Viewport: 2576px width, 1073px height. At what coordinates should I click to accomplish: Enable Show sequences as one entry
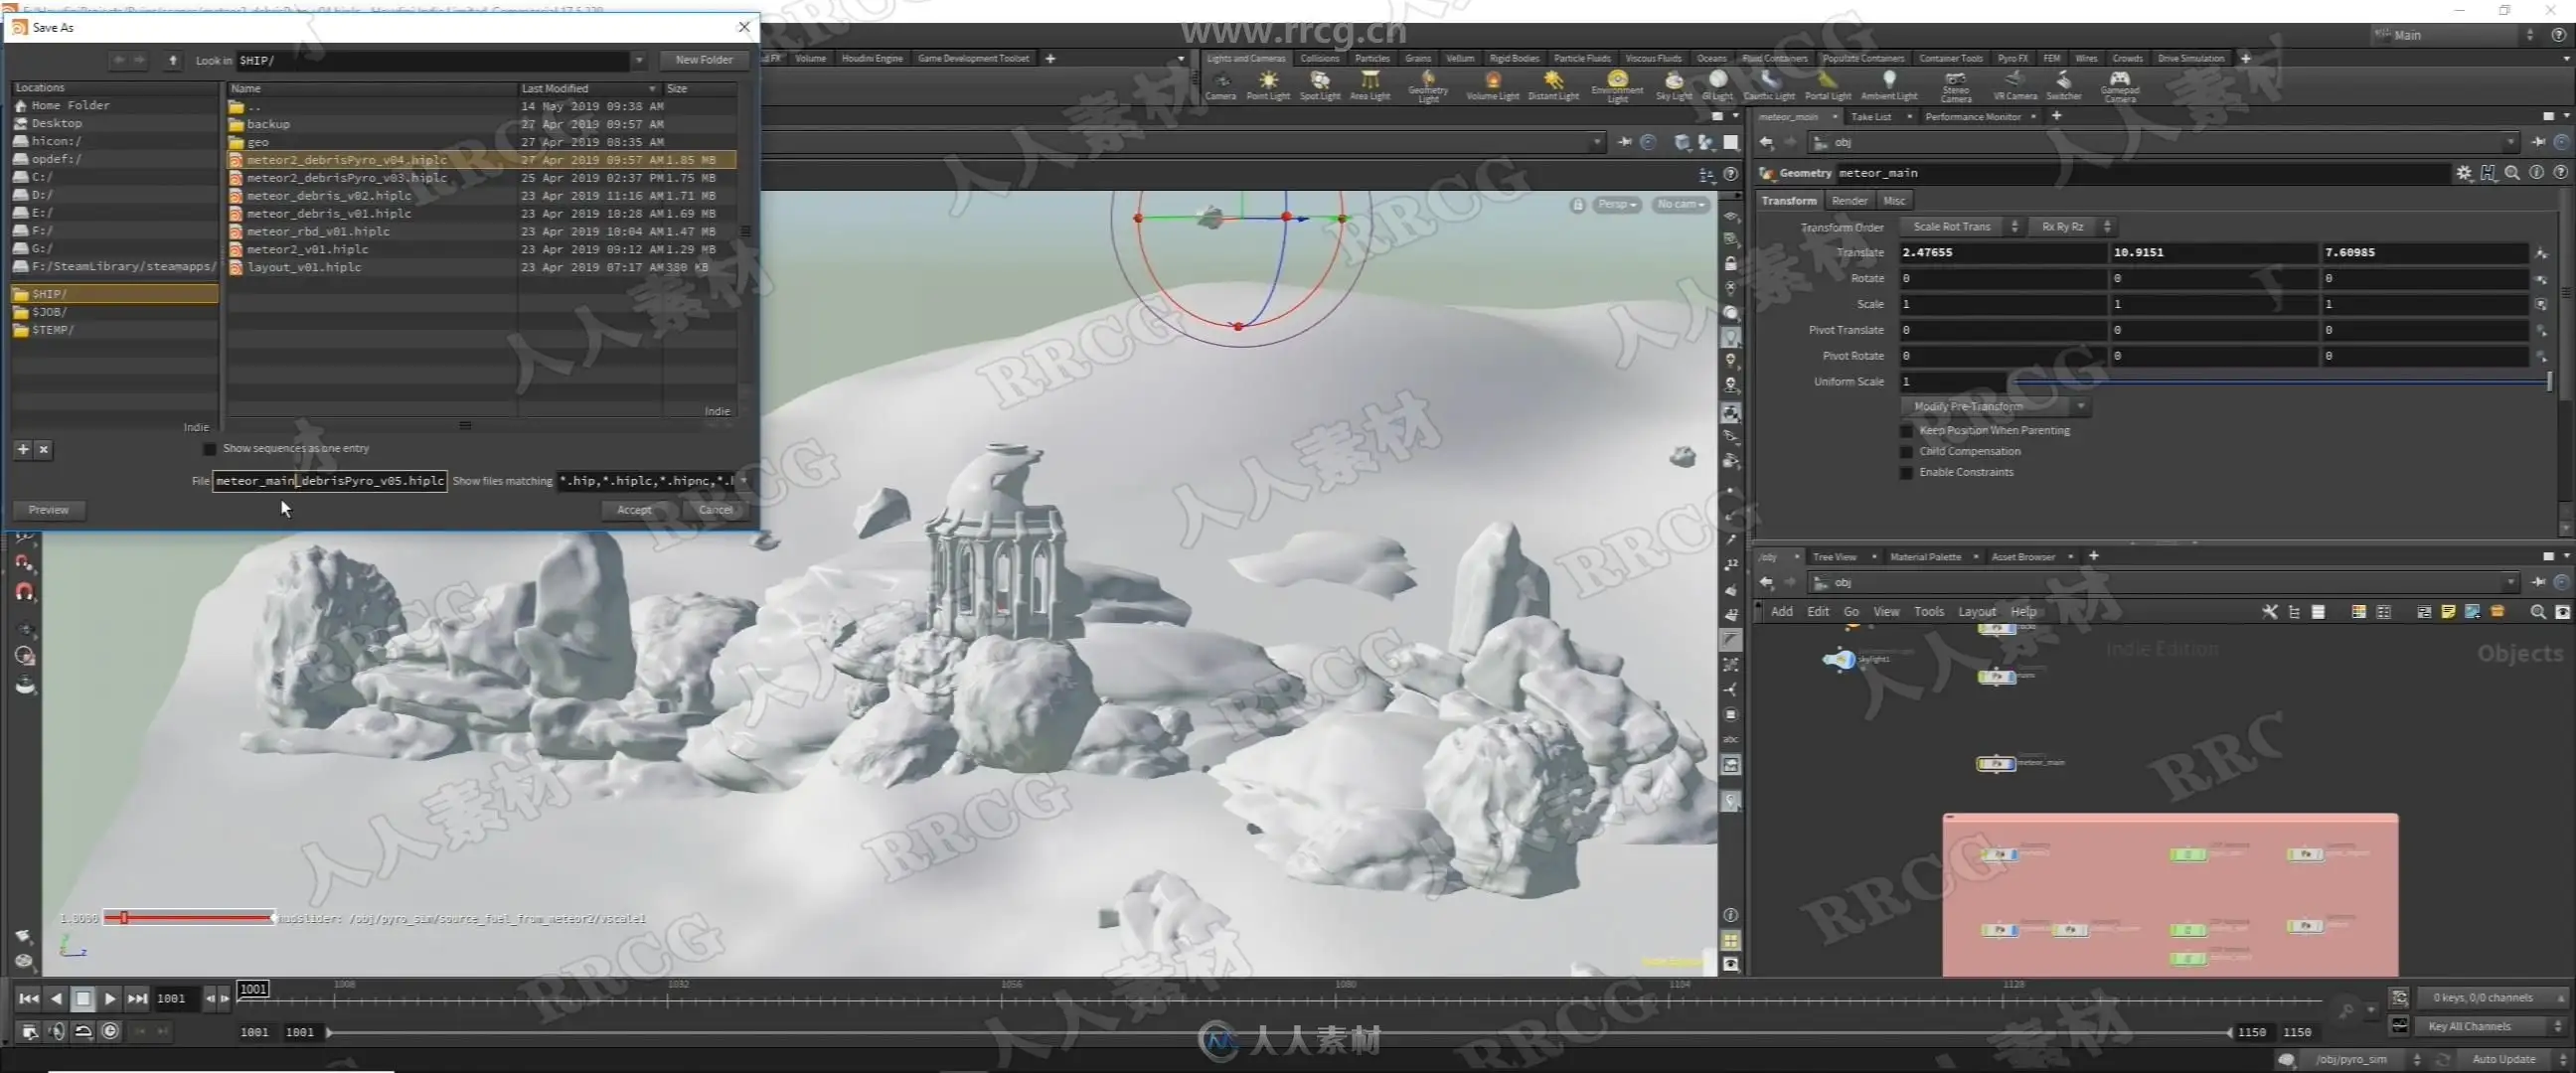[209, 449]
